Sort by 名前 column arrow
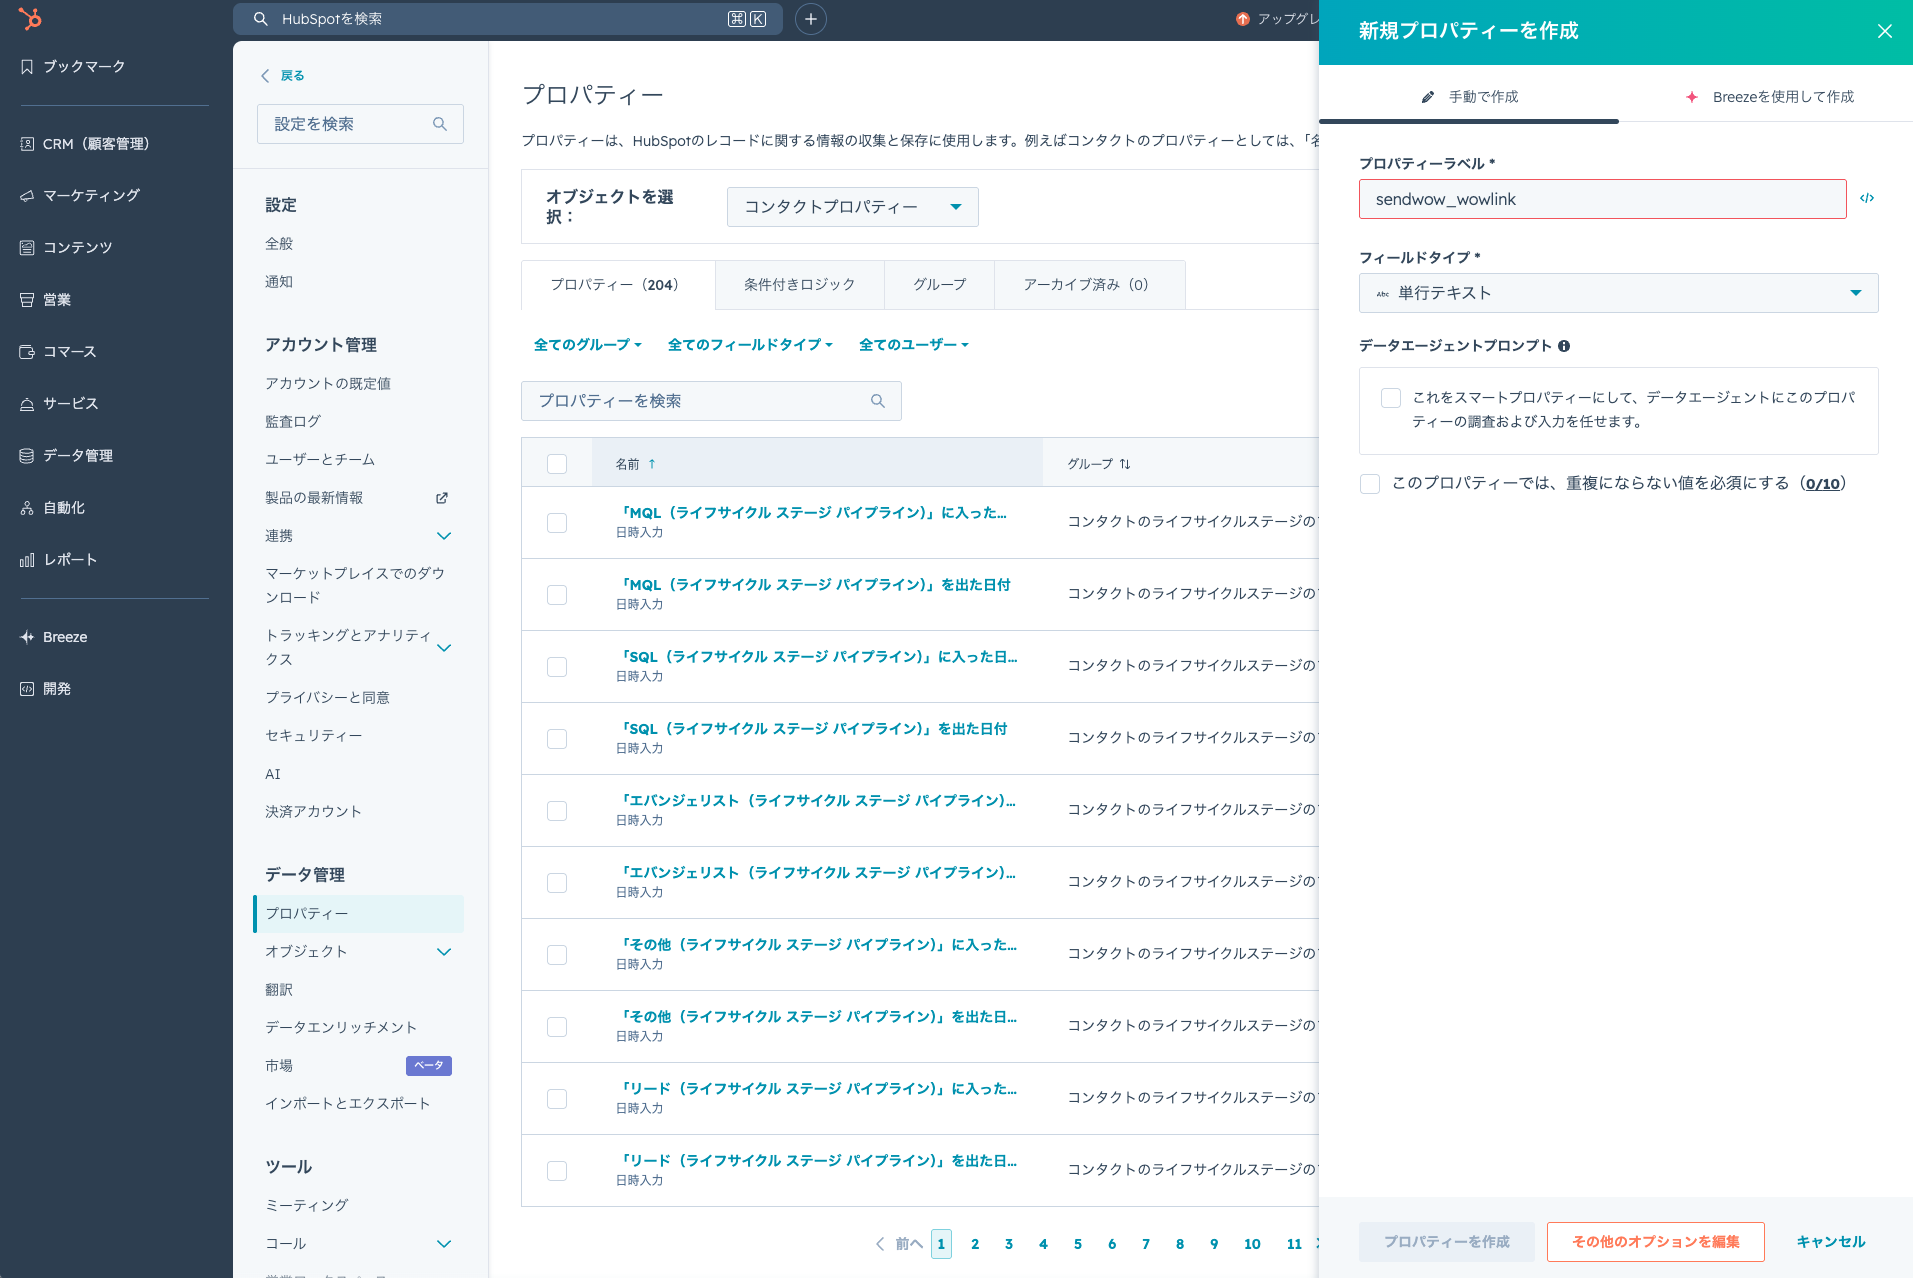 (652, 464)
